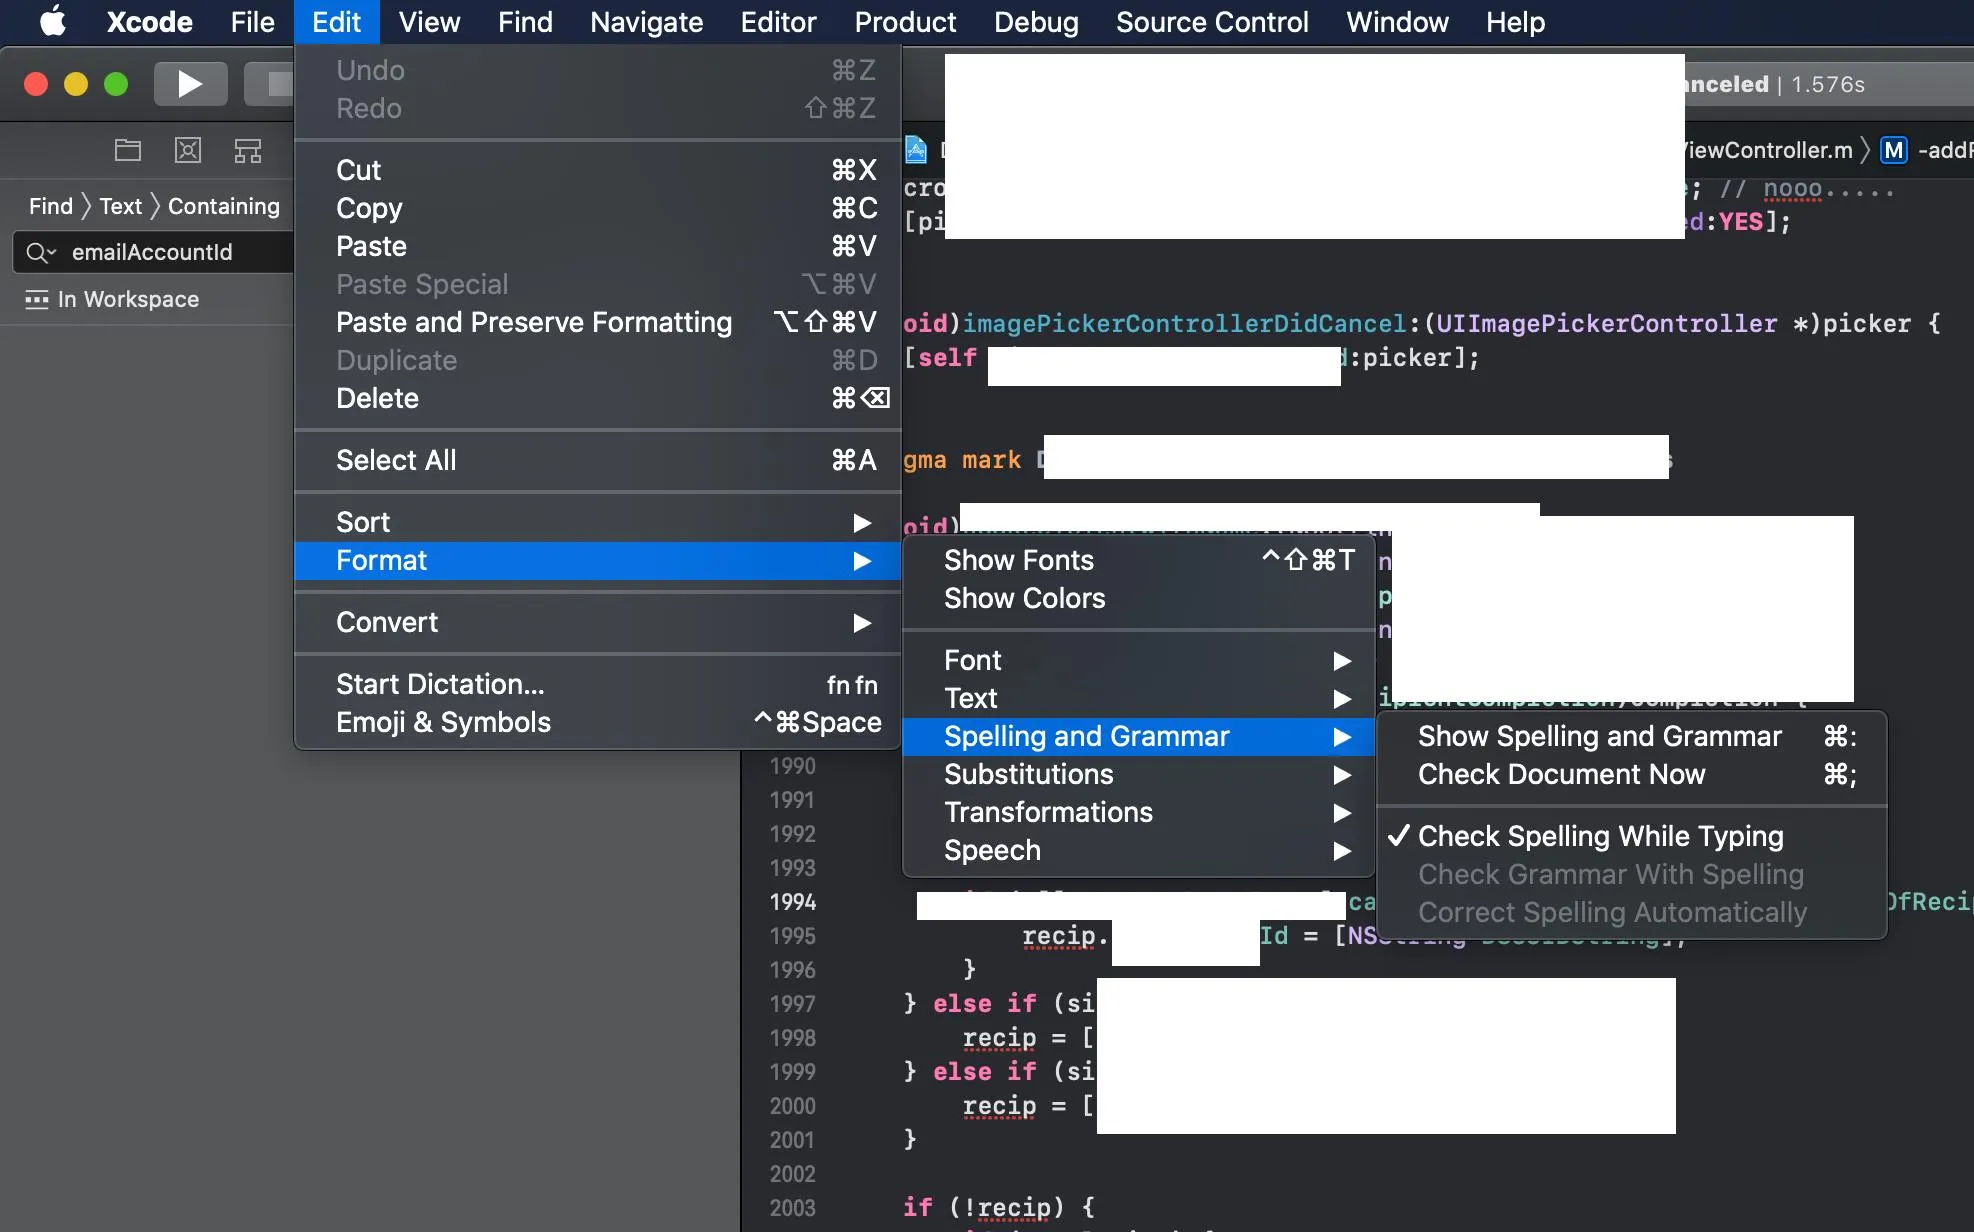Toggle Check Spelling While Typing
Screen dimensions: 1974x1232
[1600, 836]
